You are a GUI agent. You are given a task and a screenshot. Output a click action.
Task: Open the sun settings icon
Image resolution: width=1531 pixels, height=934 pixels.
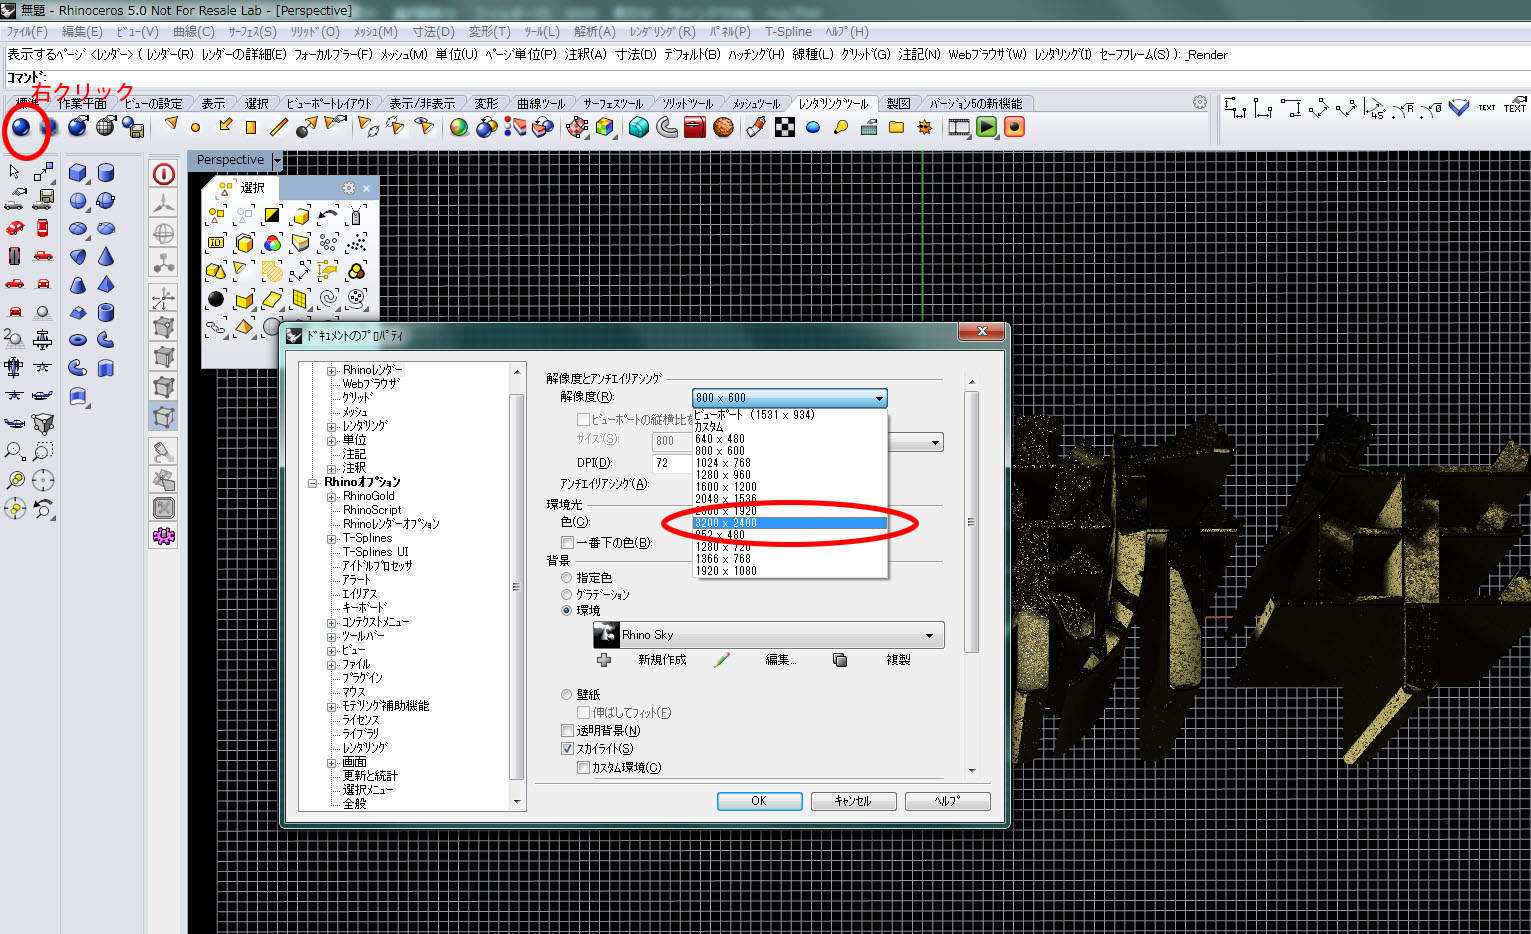point(925,127)
